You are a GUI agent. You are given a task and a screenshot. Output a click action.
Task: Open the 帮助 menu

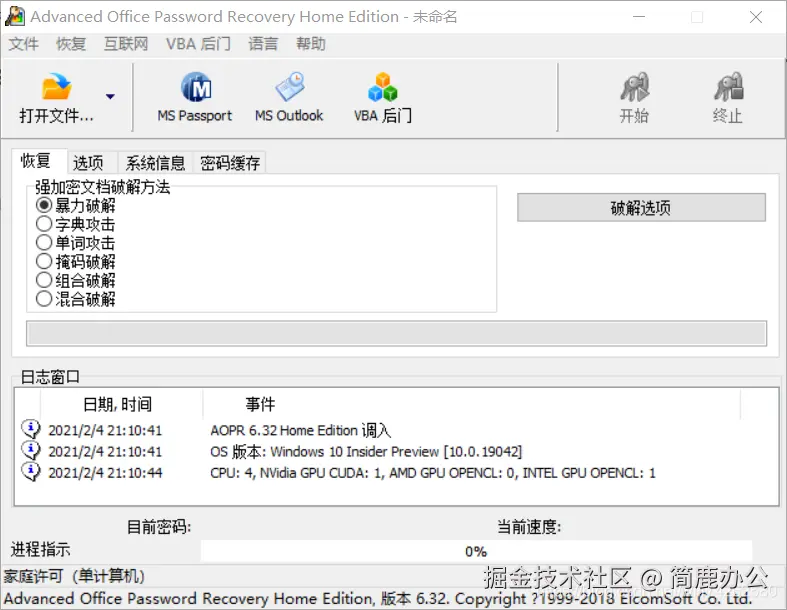[311, 44]
